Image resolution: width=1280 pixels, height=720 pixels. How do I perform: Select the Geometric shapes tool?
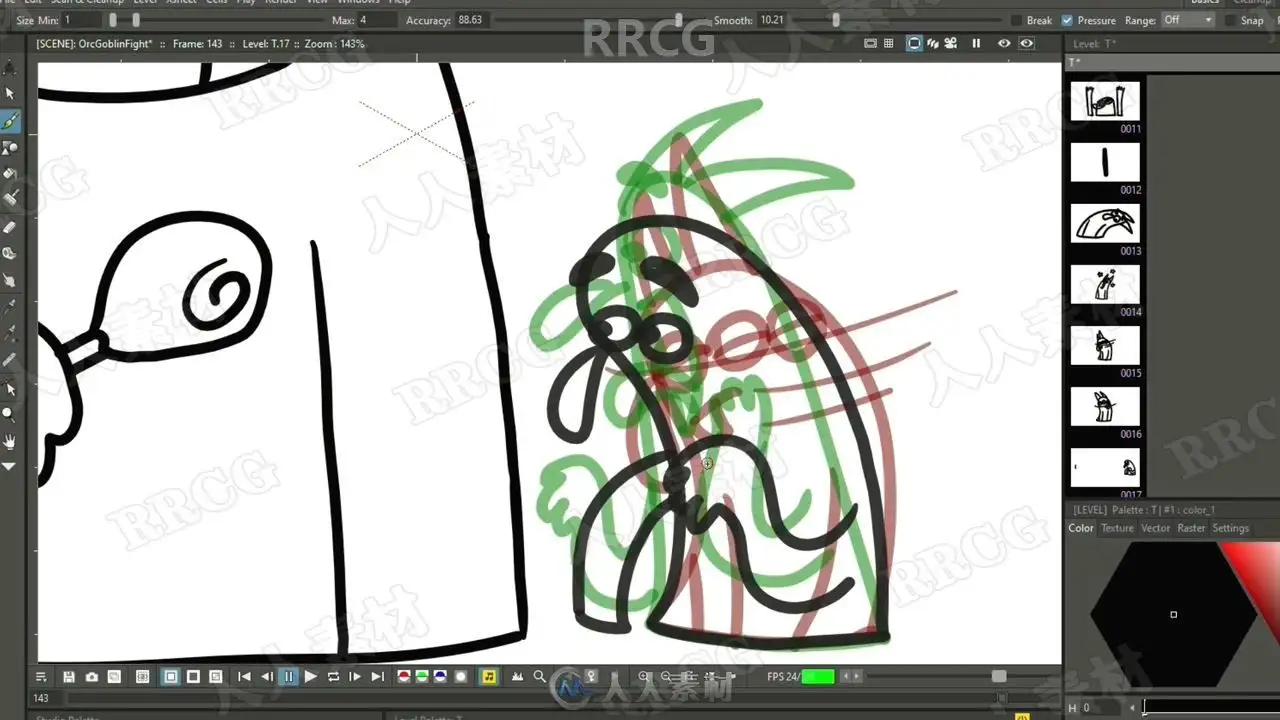click(10, 147)
